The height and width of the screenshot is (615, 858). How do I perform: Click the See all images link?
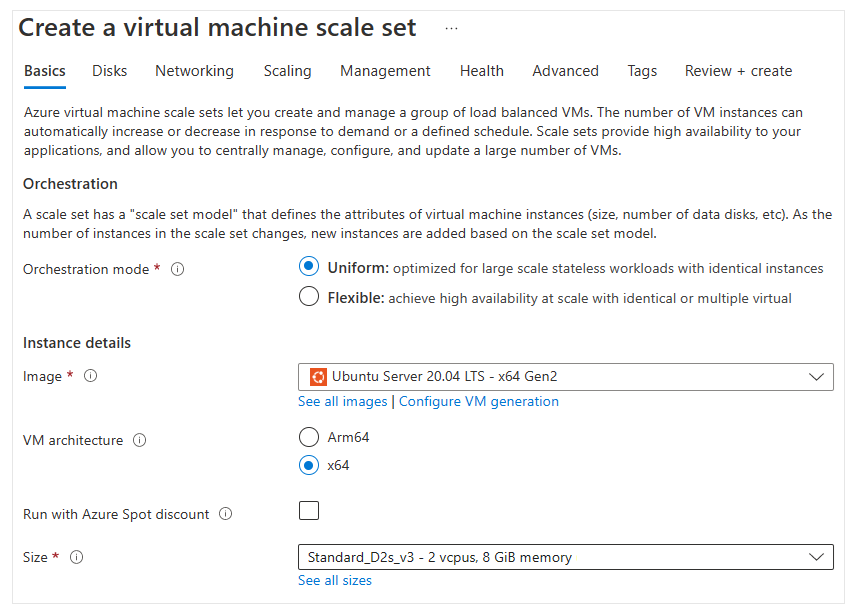[x=342, y=401]
